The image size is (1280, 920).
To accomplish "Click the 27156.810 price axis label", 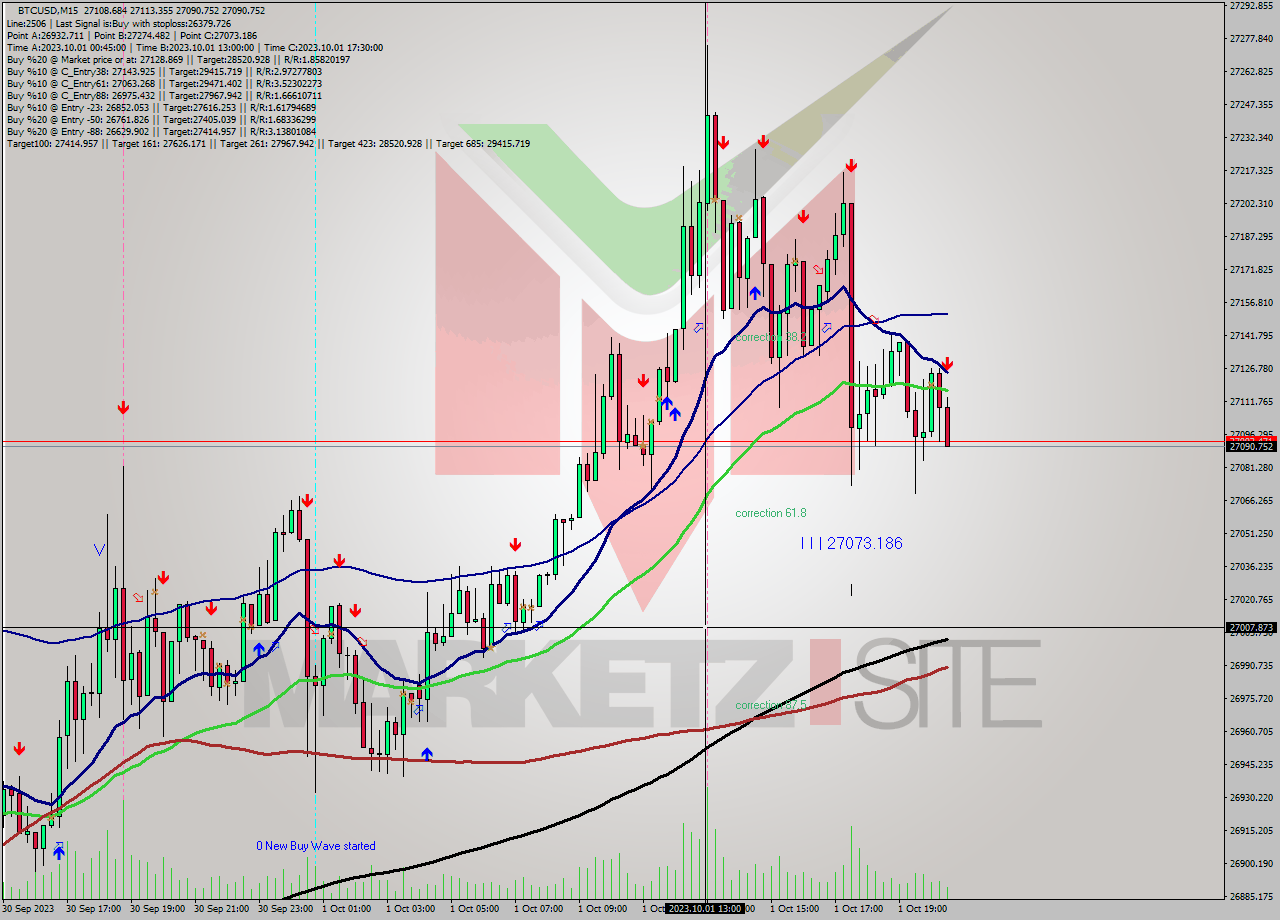I will 1251,302.
